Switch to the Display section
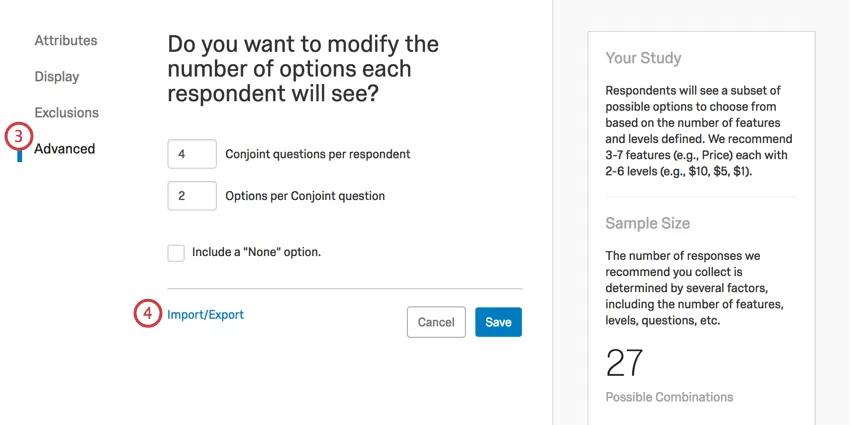Screen dimensions: 850x425 (x=57, y=77)
